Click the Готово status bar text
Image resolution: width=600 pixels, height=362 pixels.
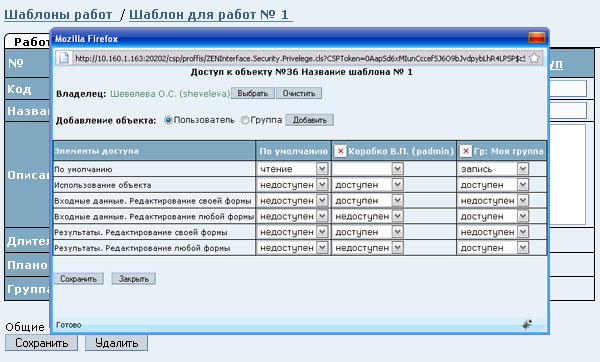click(68, 325)
